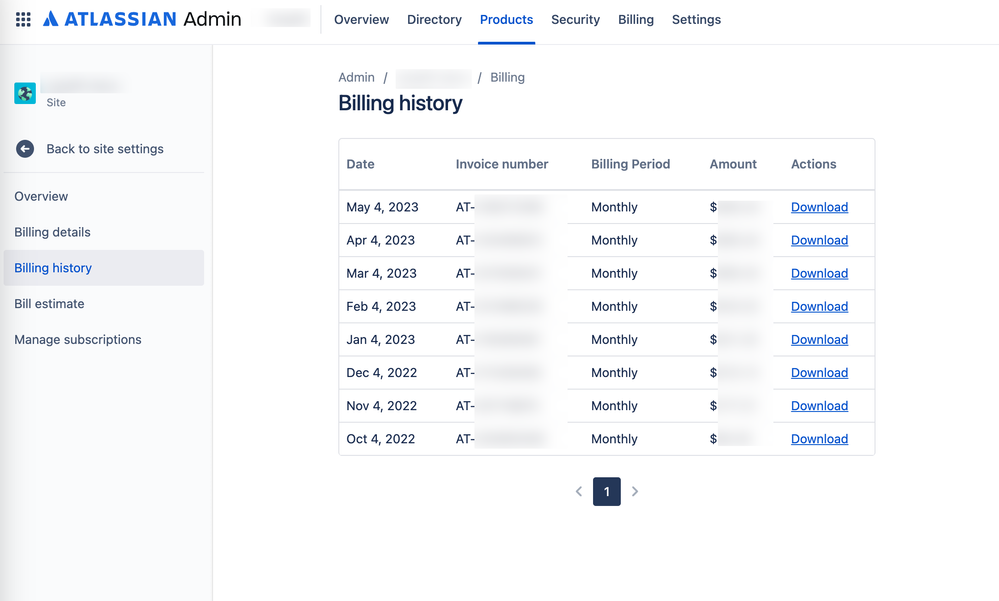Screen dimensions: 999x601
Task: Click the back arrow icon for site settings
Action: click(25, 148)
